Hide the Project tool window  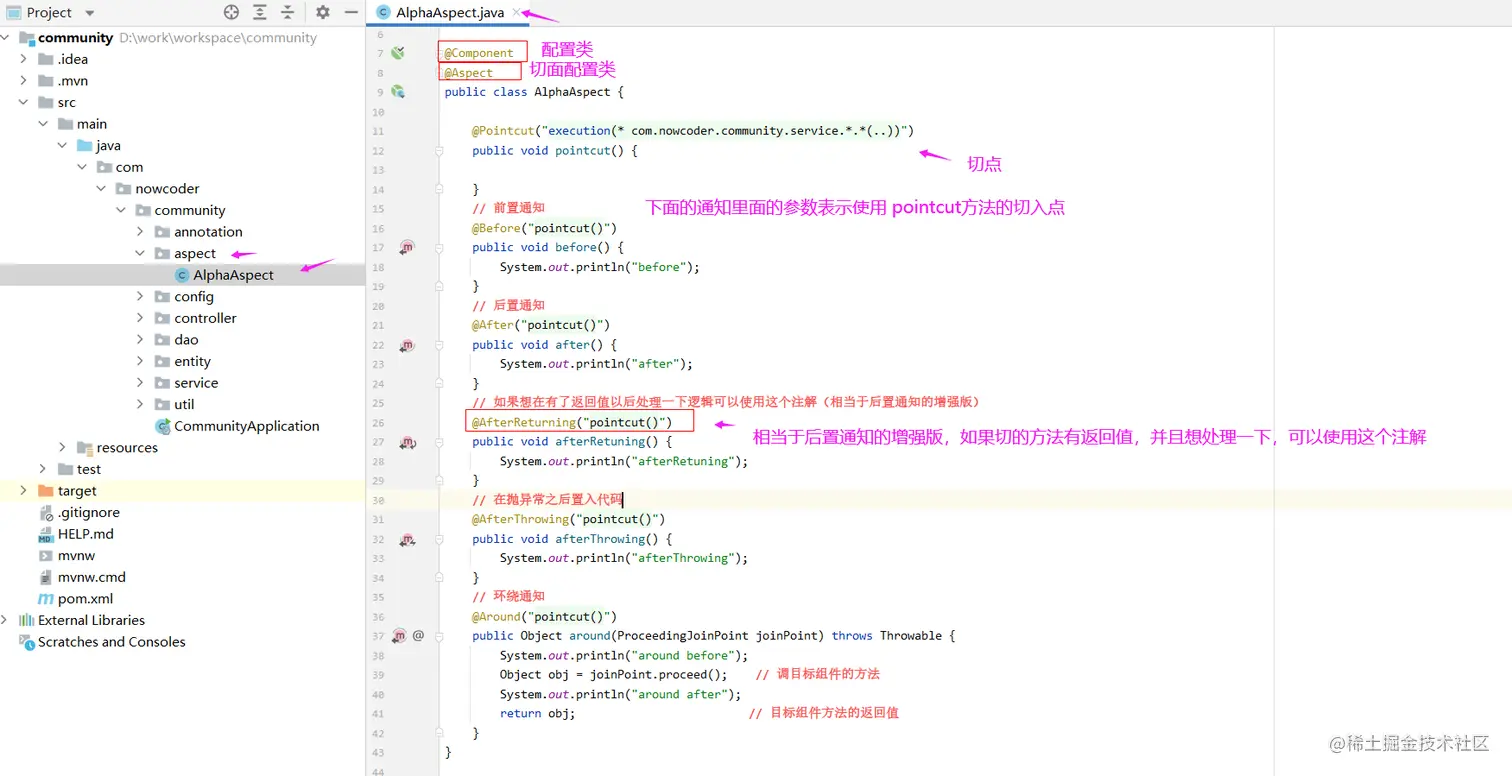[351, 12]
